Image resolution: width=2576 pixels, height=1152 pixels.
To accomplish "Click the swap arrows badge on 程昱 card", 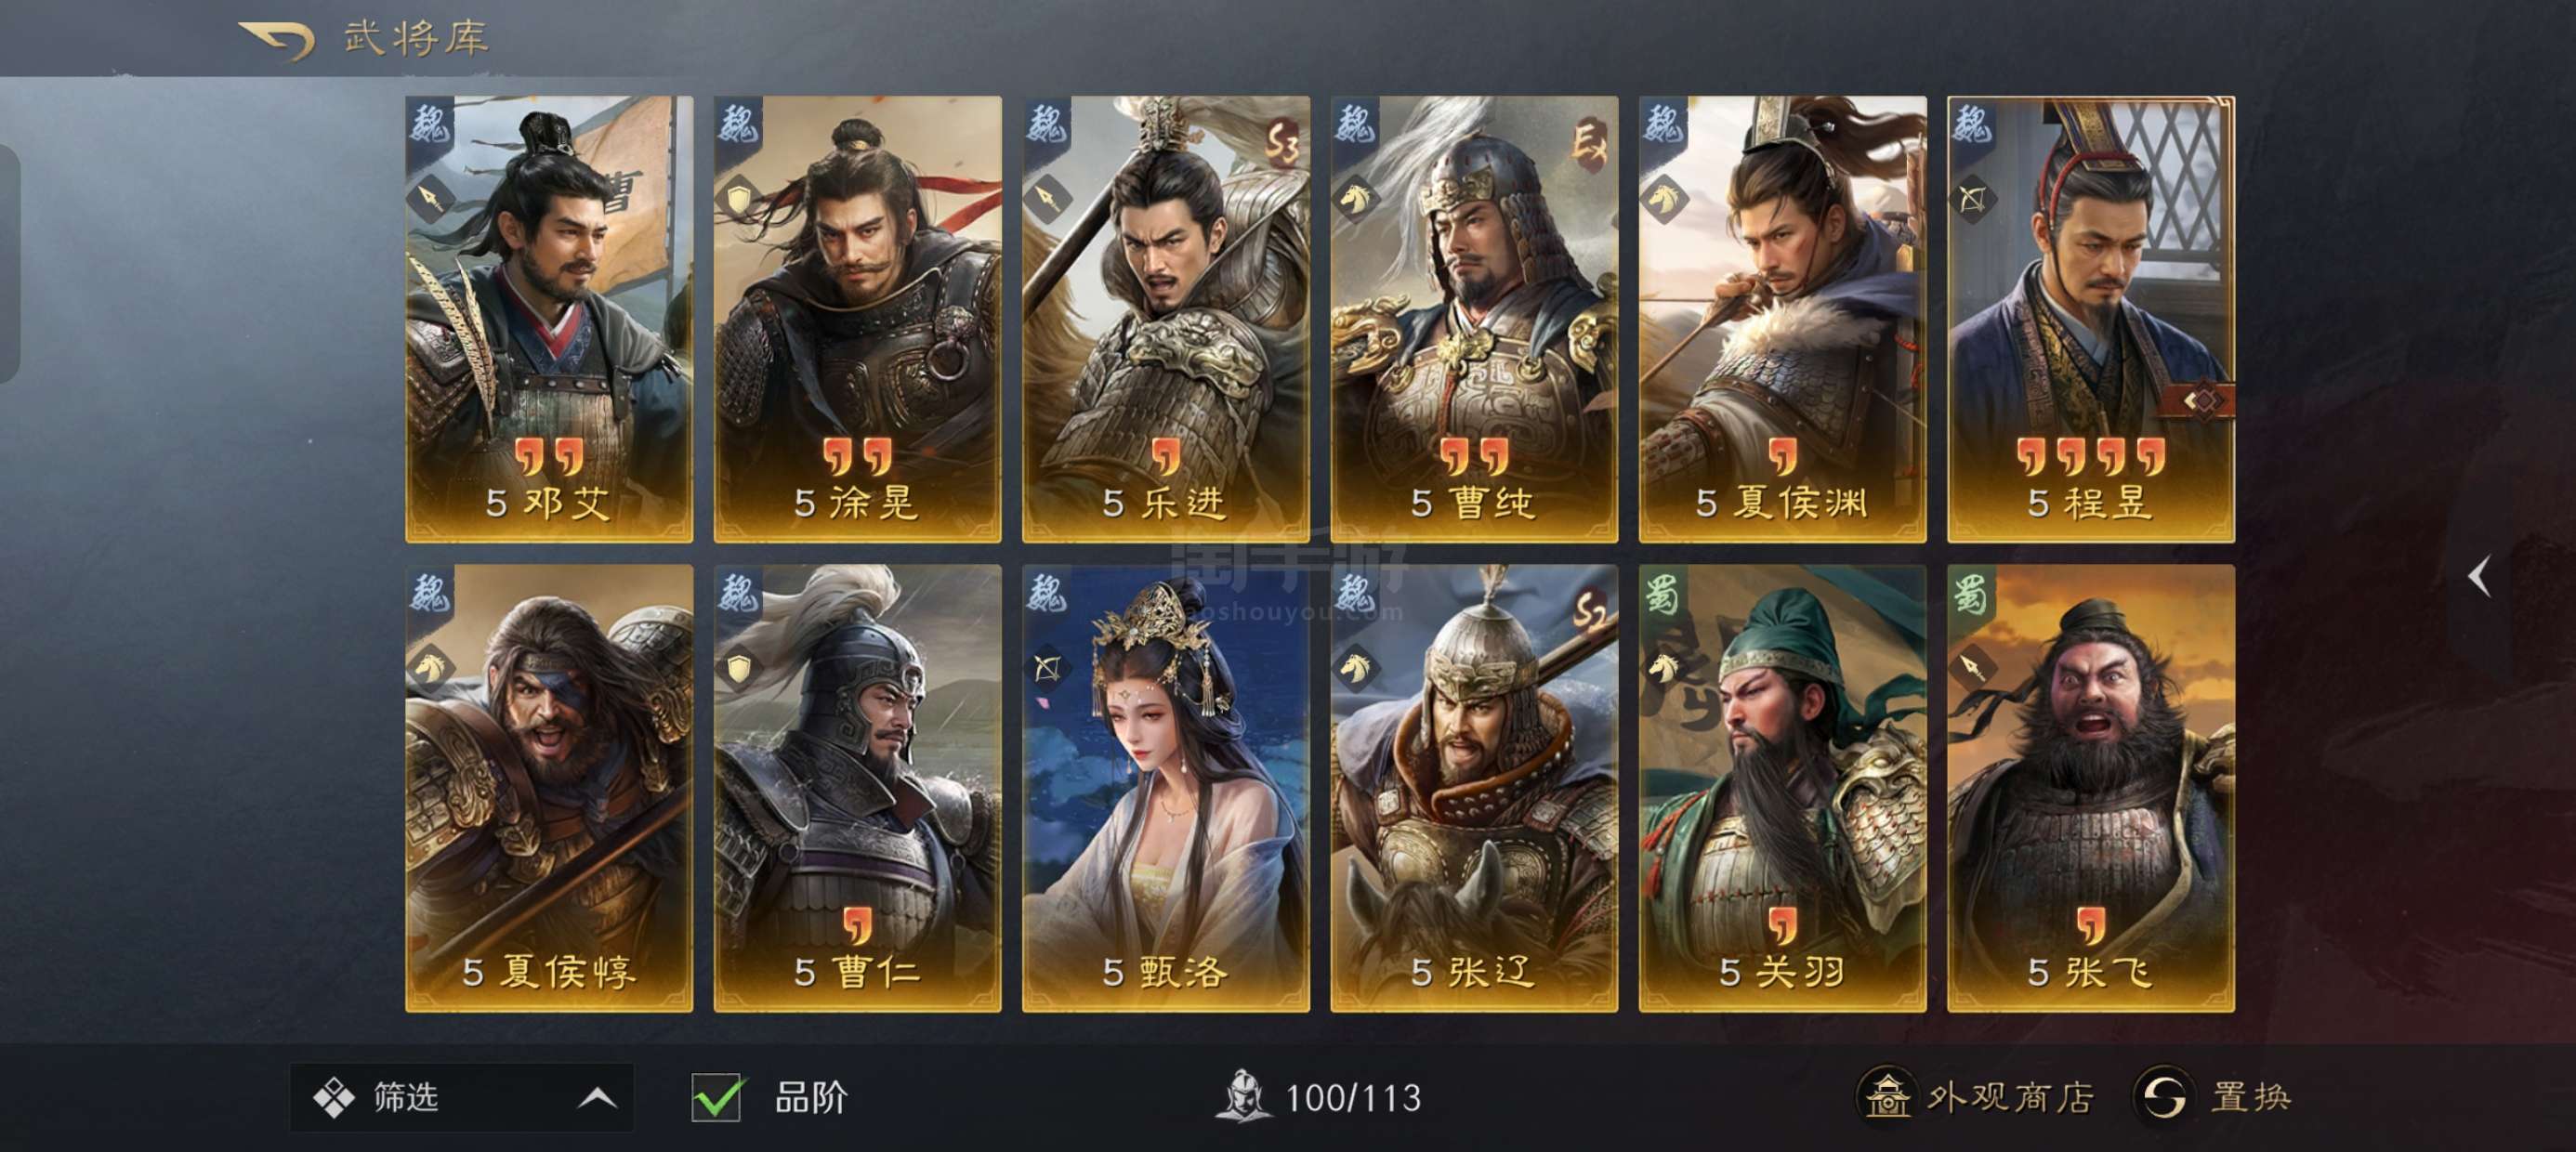I will (2201, 400).
